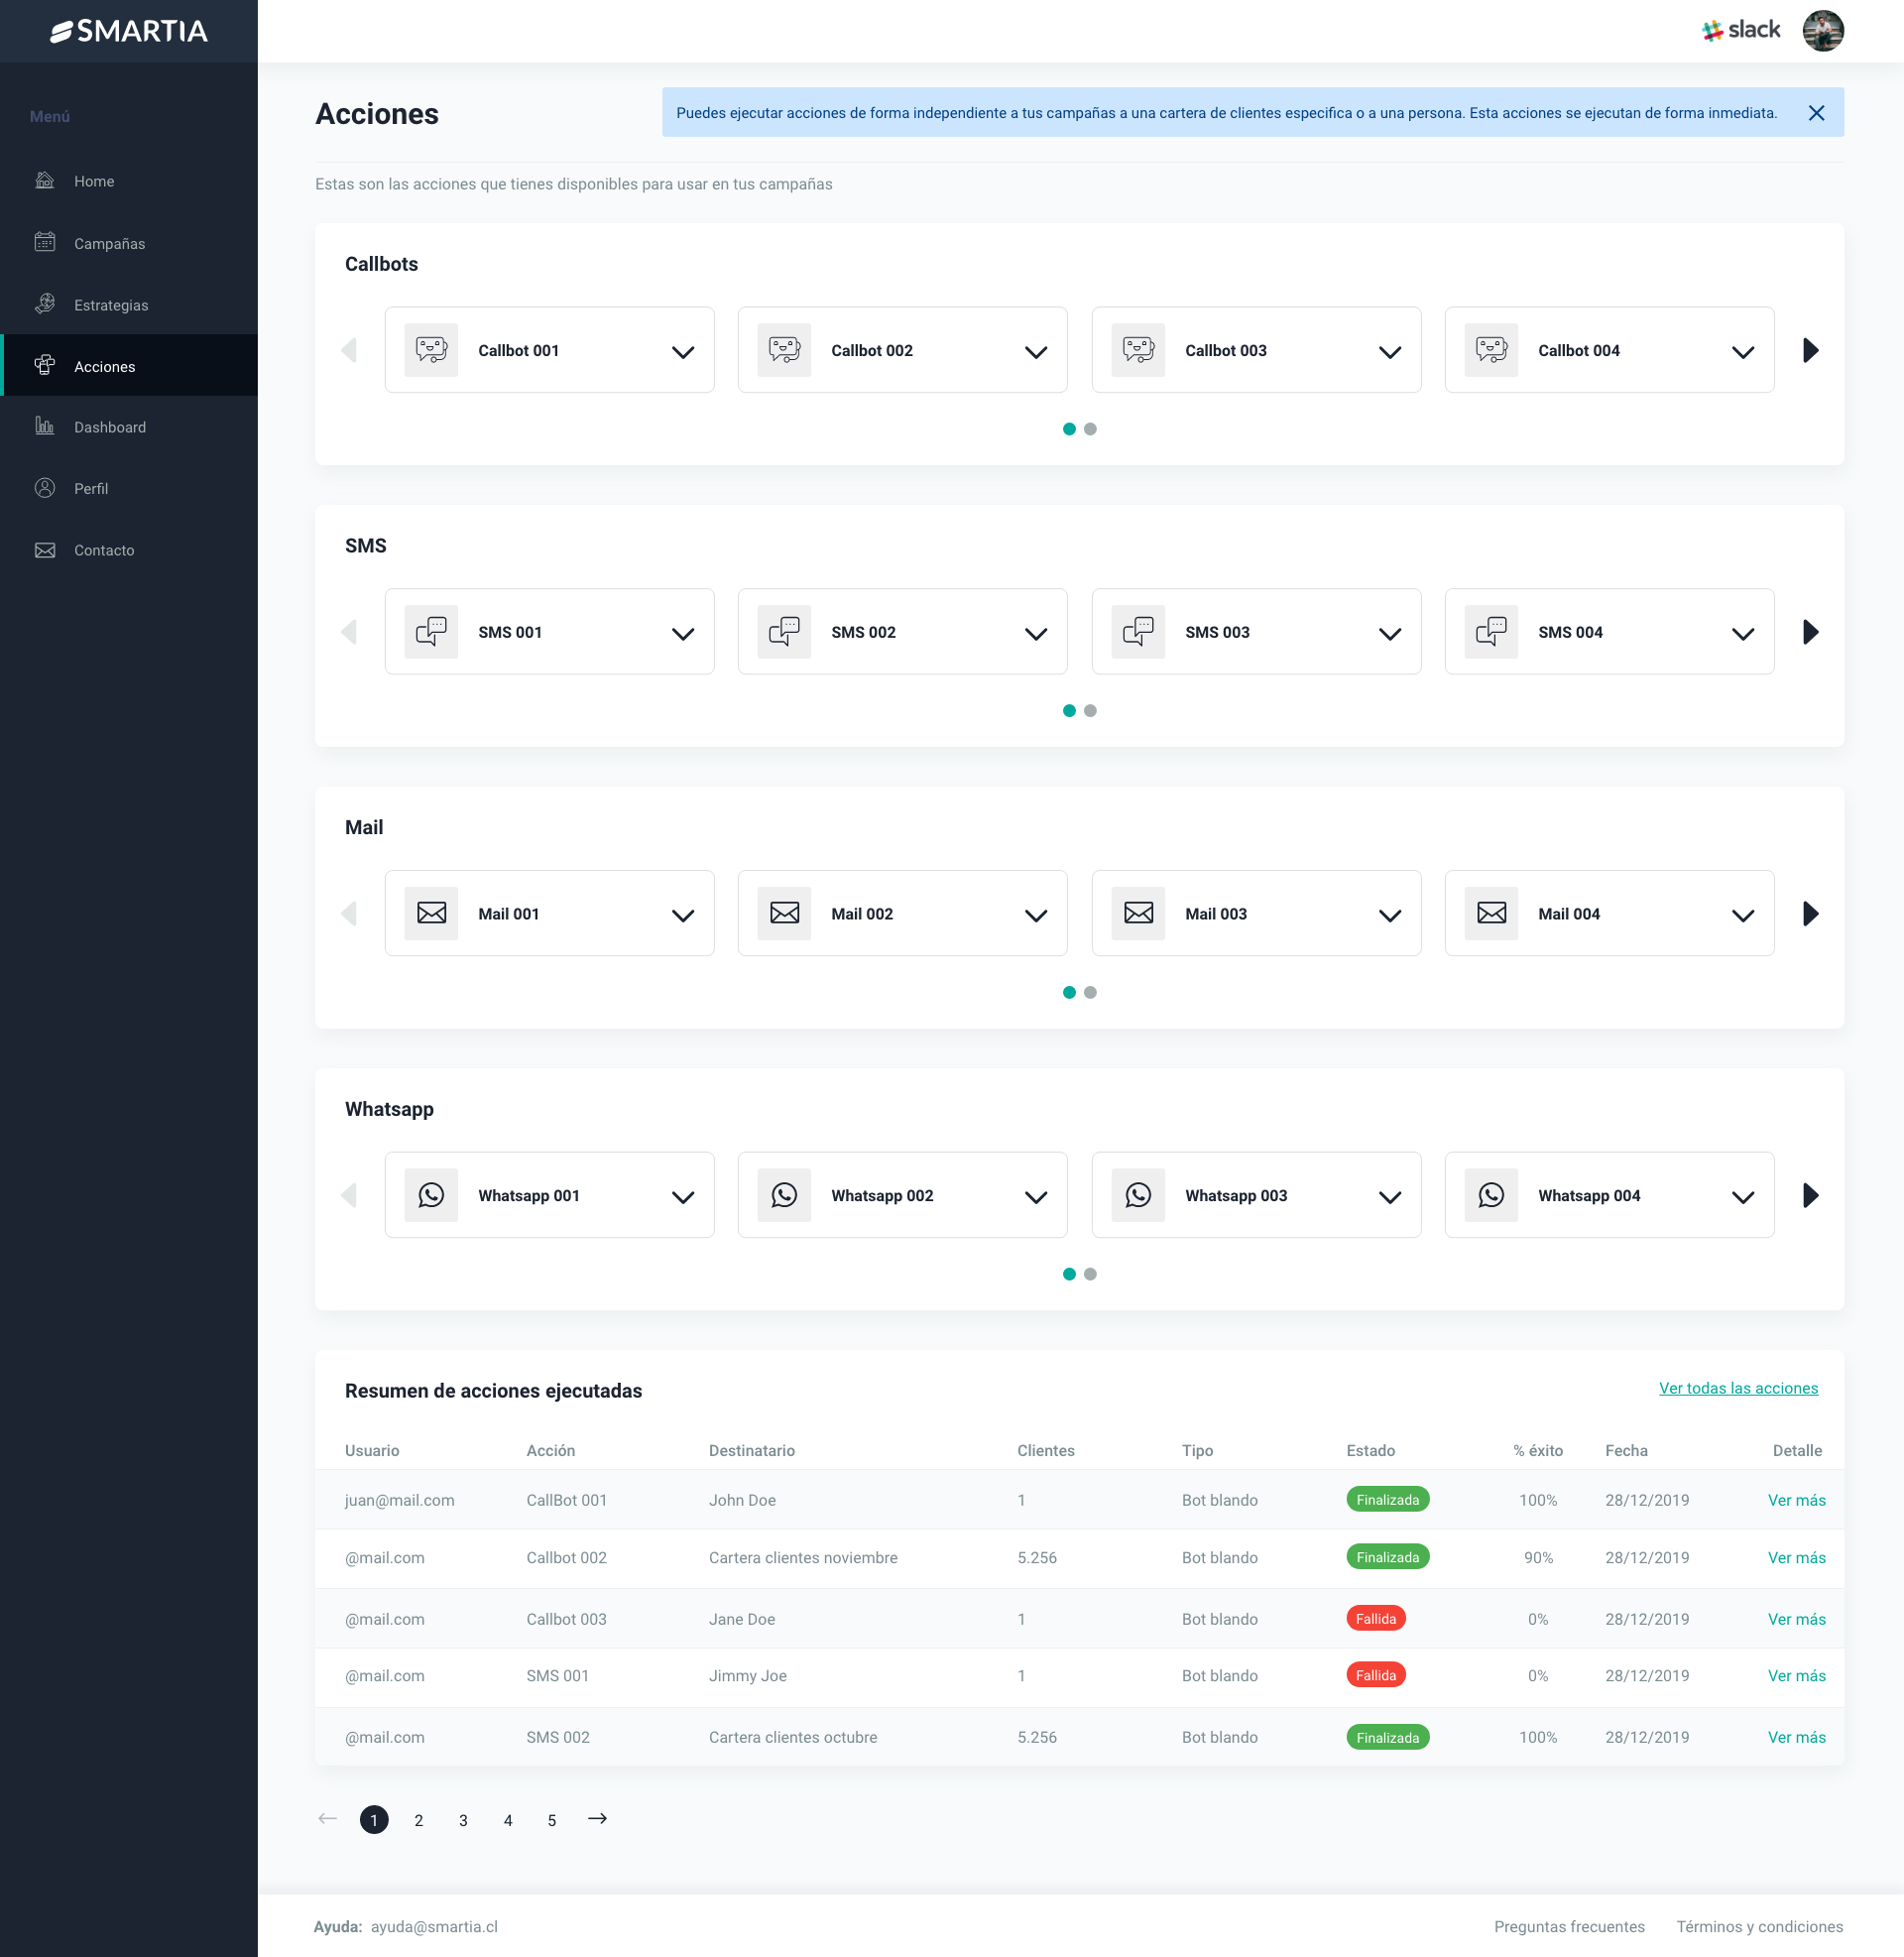
Task: Click the Slack icon in the header
Action: (1712, 29)
